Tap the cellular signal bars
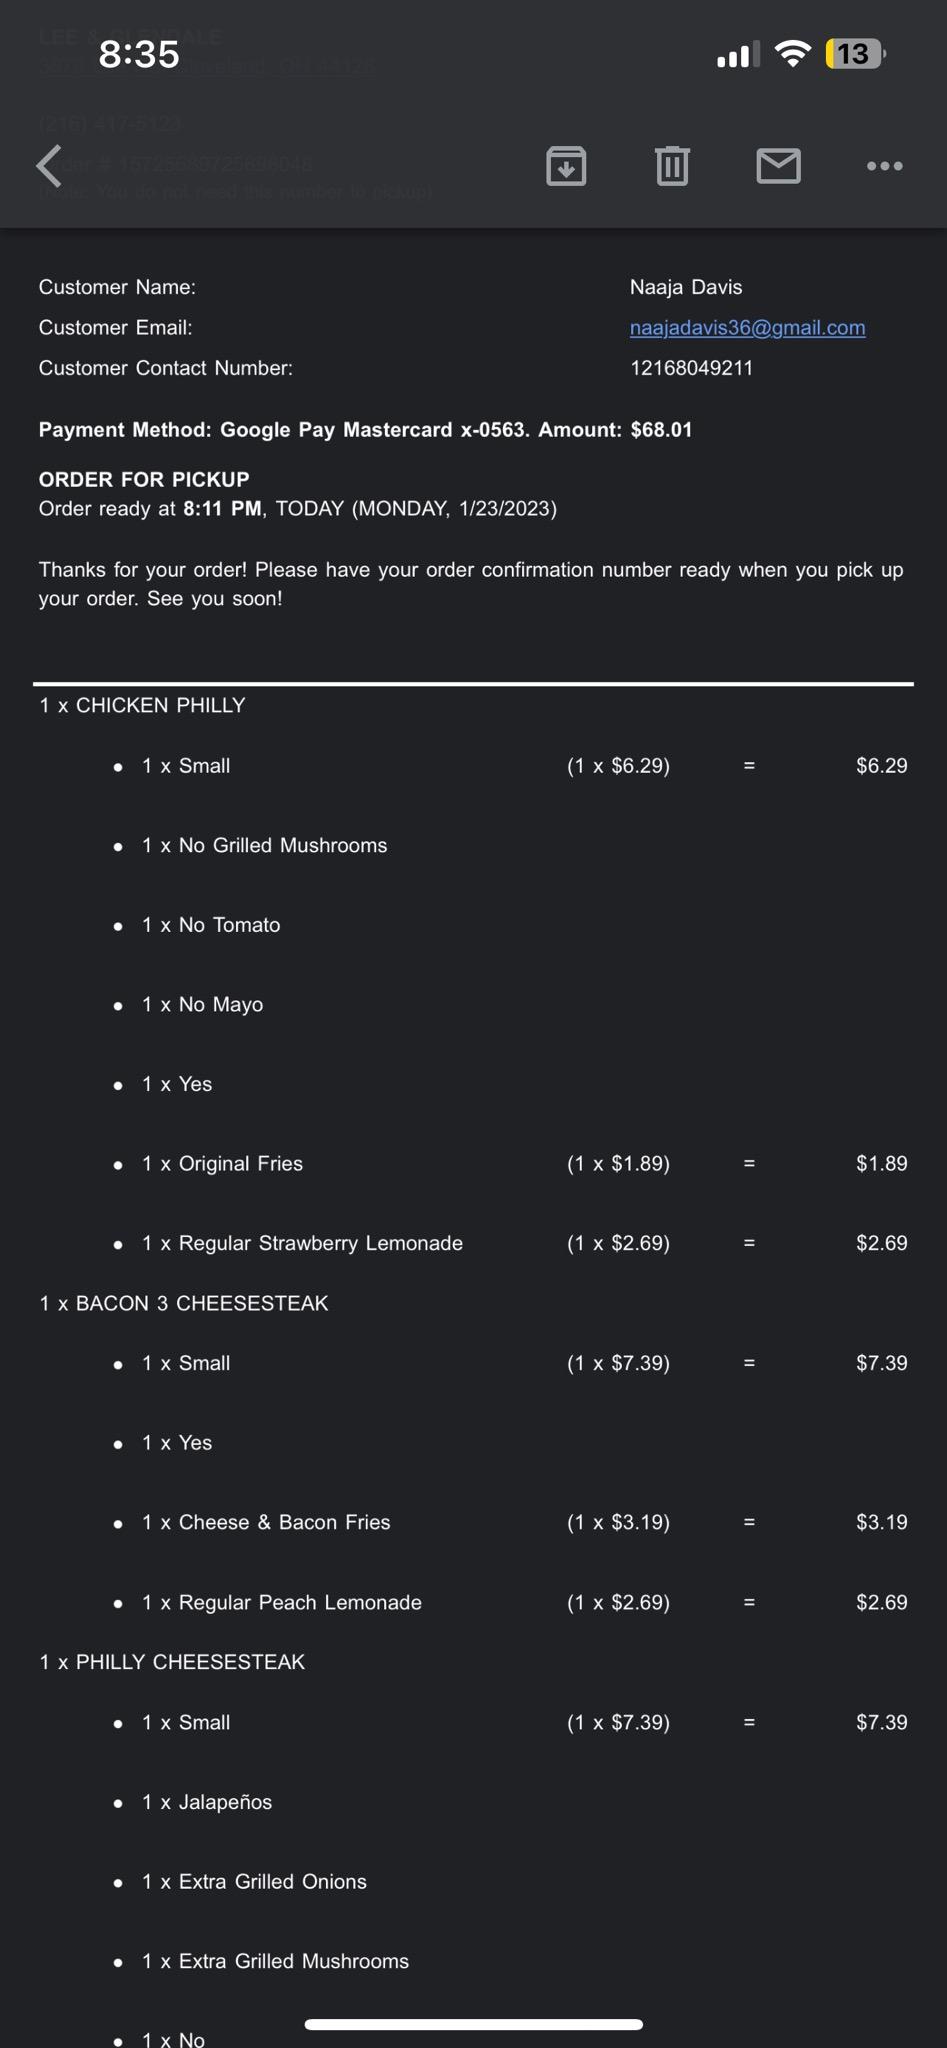 pyautogui.click(x=738, y=54)
